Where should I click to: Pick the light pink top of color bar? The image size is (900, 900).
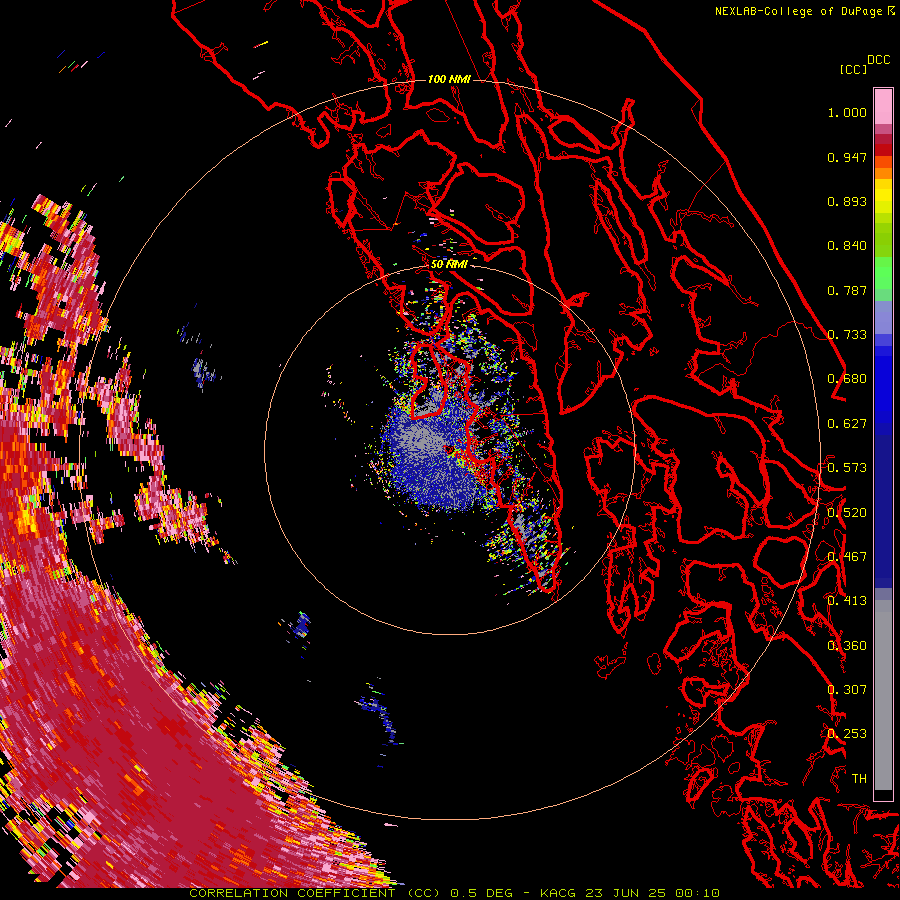click(x=883, y=106)
